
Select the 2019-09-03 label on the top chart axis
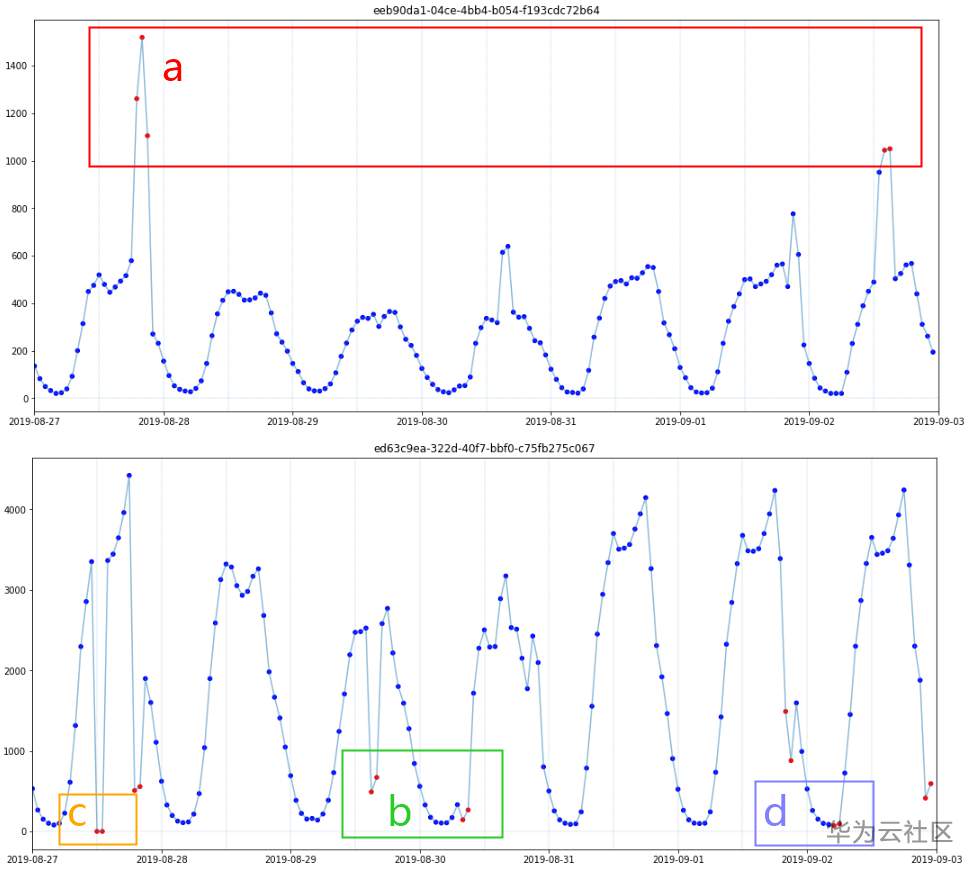(x=938, y=421)
